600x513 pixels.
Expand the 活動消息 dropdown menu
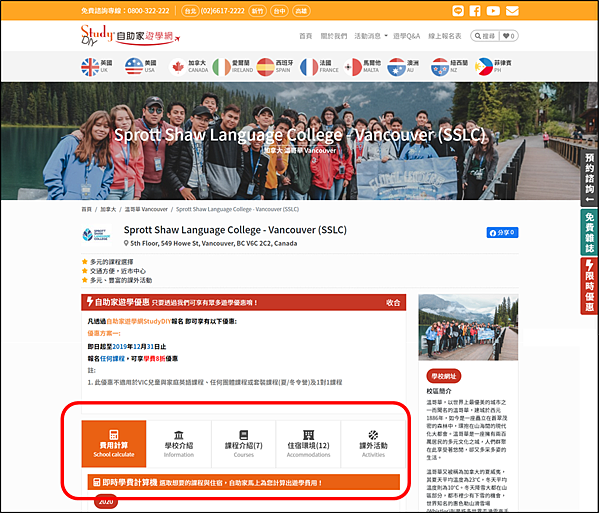370,36
